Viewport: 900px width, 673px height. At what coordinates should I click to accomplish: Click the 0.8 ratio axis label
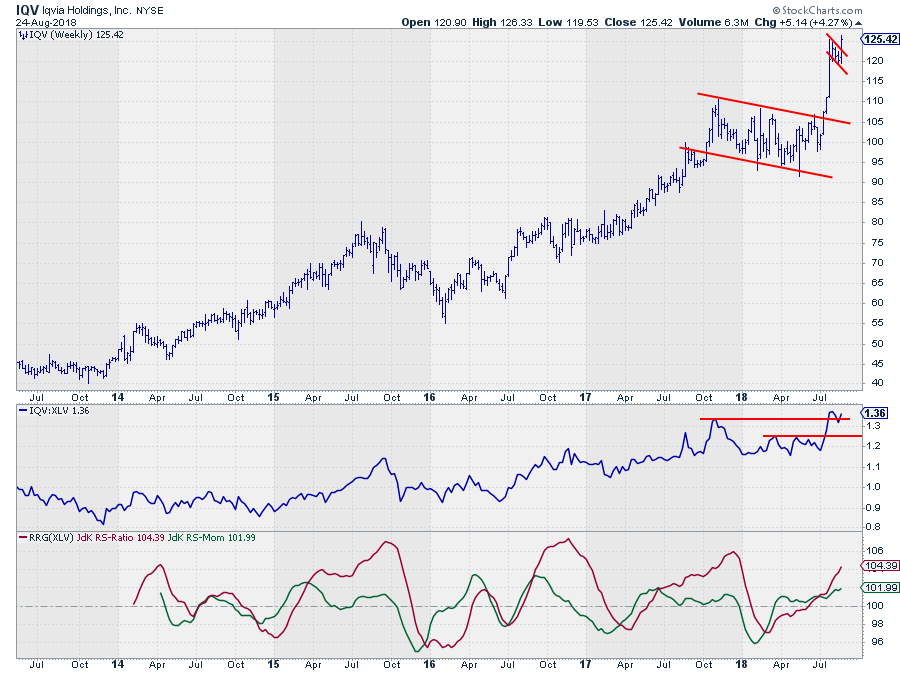(x=874, y=527)
